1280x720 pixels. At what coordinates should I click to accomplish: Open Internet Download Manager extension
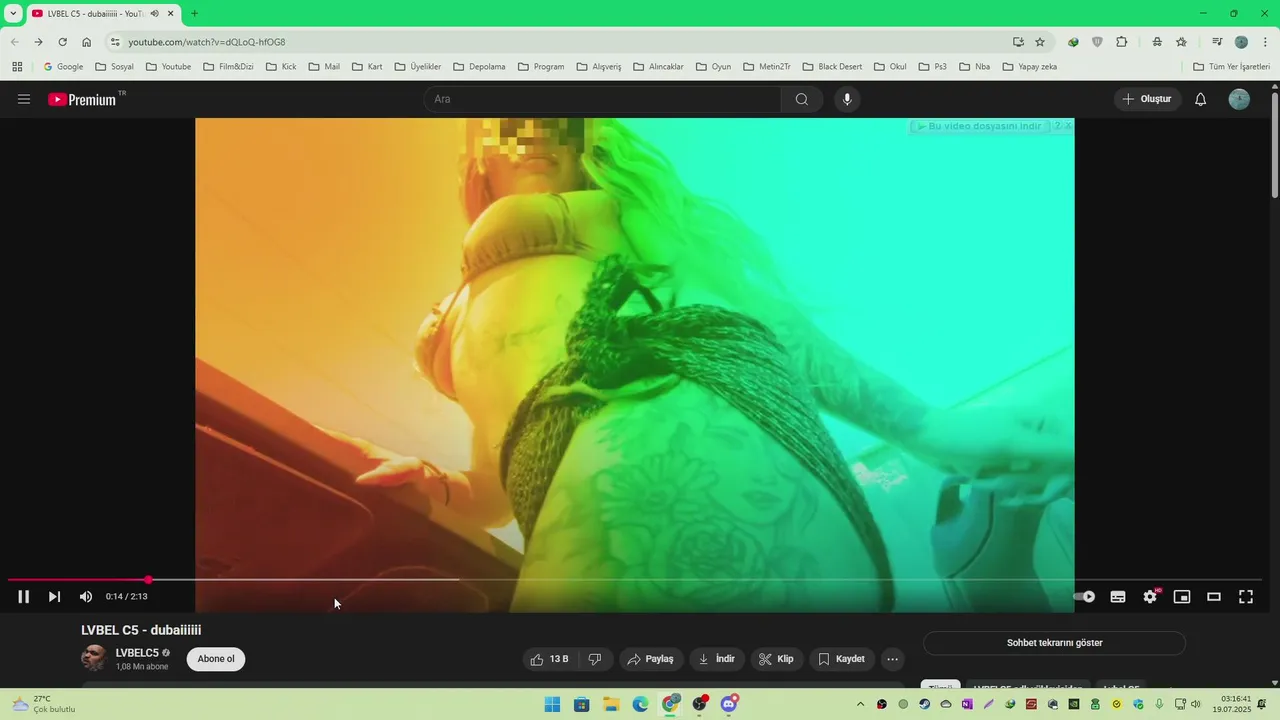pos(1073,42)
